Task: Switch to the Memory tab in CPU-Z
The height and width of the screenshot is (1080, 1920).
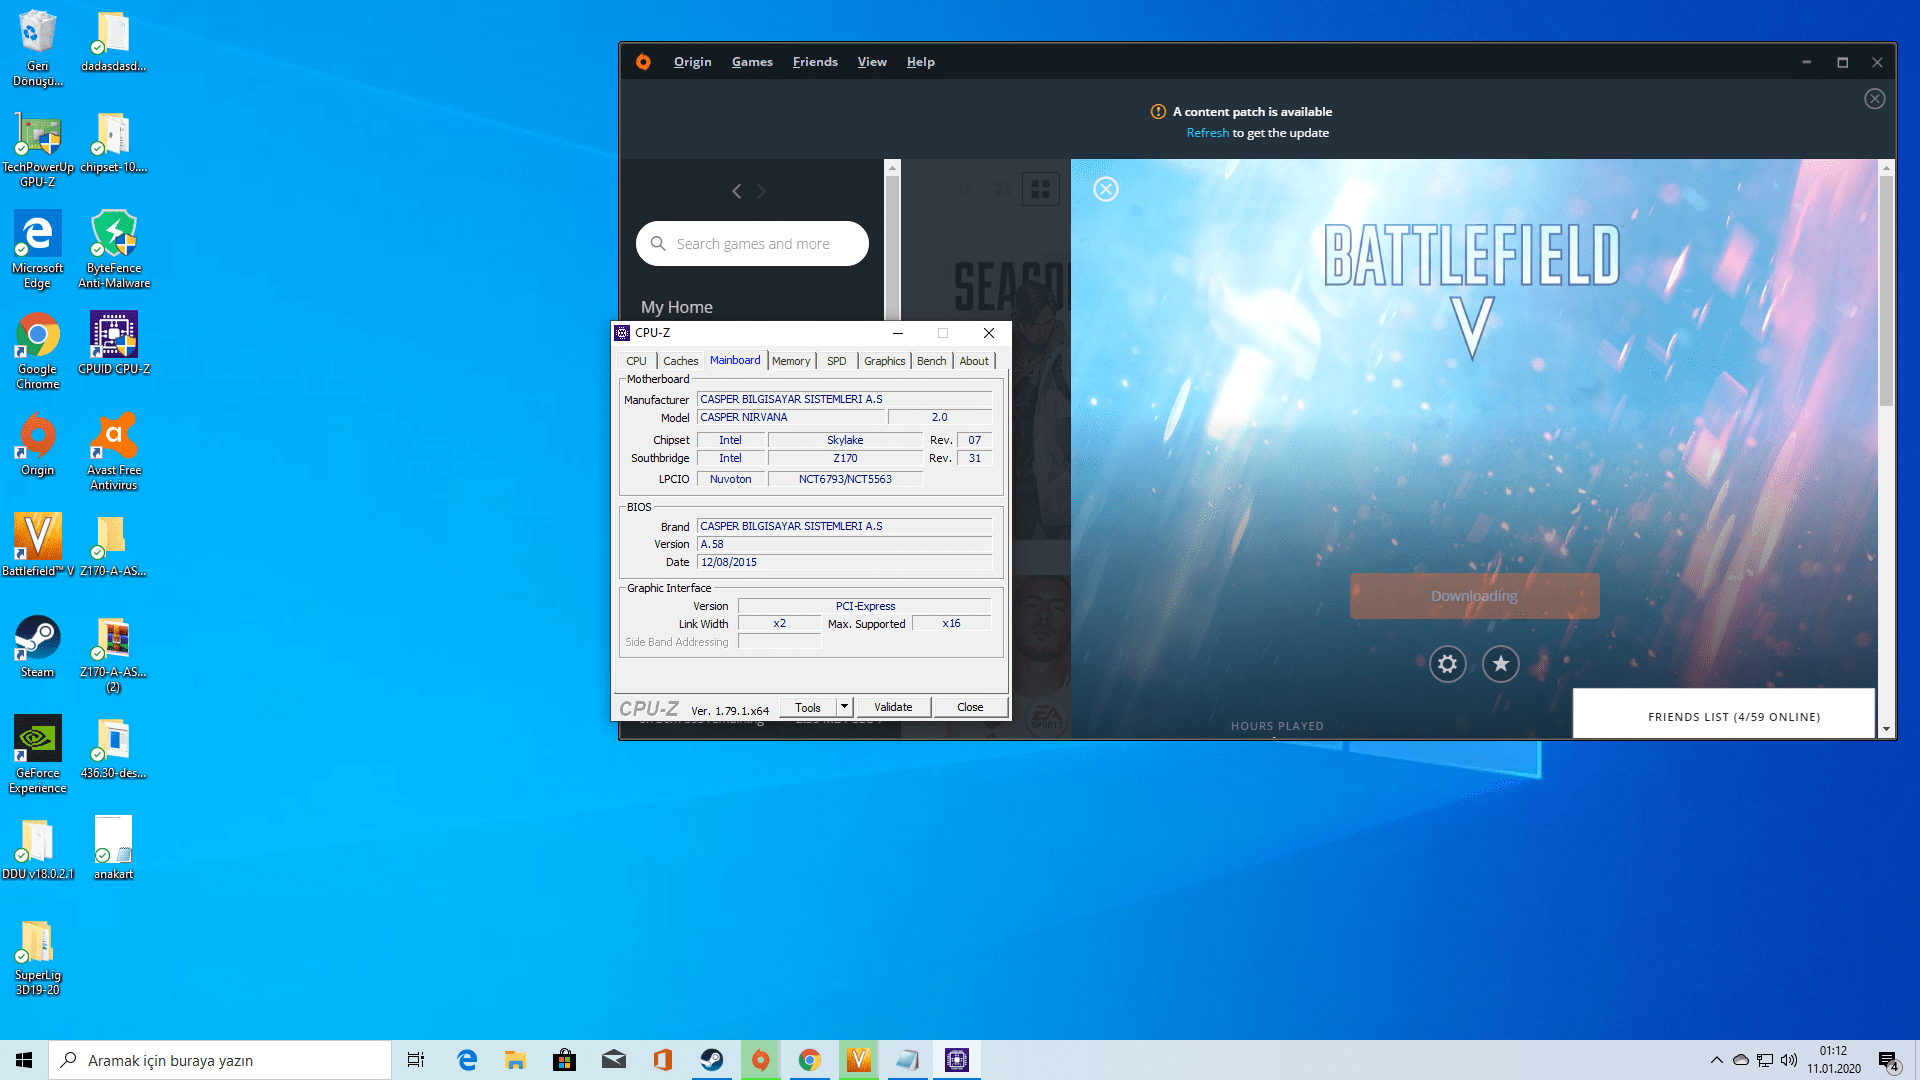Action: pos(791,361)
